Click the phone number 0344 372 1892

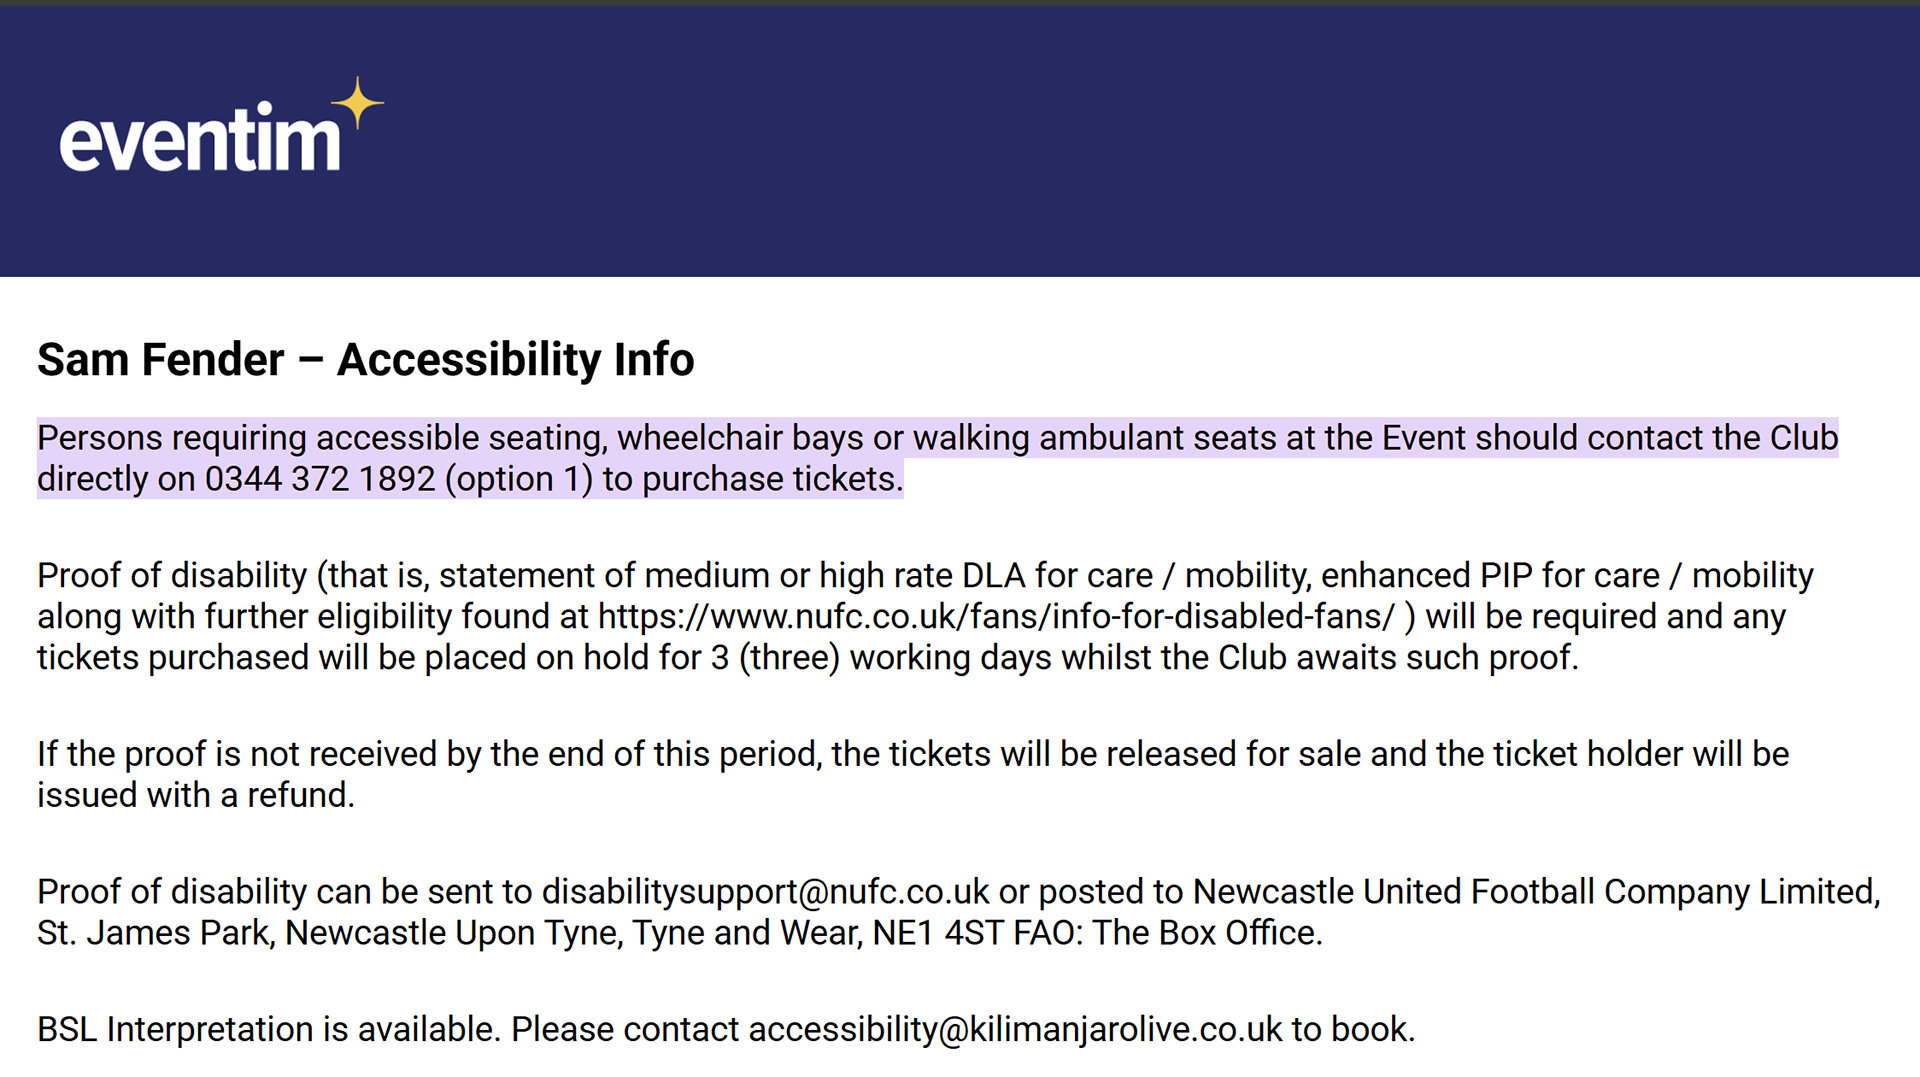tap(320, 480)
